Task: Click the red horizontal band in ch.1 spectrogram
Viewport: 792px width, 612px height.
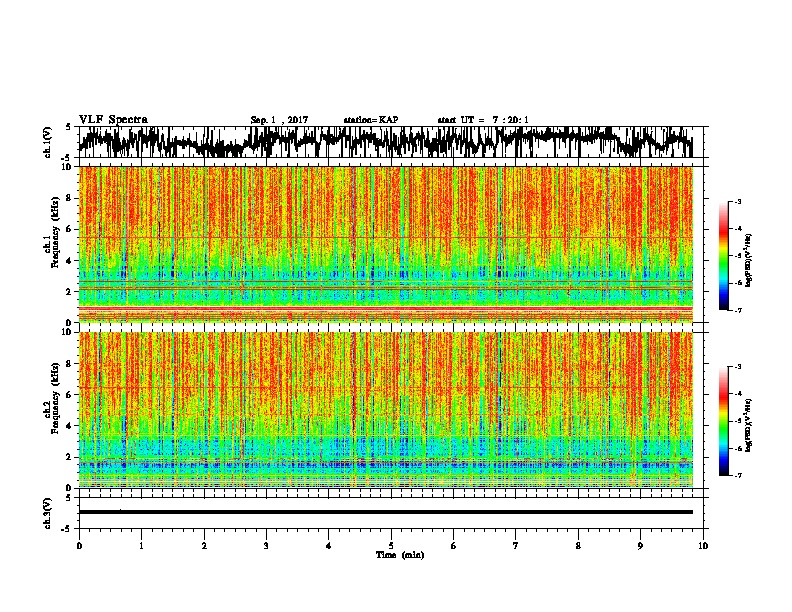Action: (386, 308)
